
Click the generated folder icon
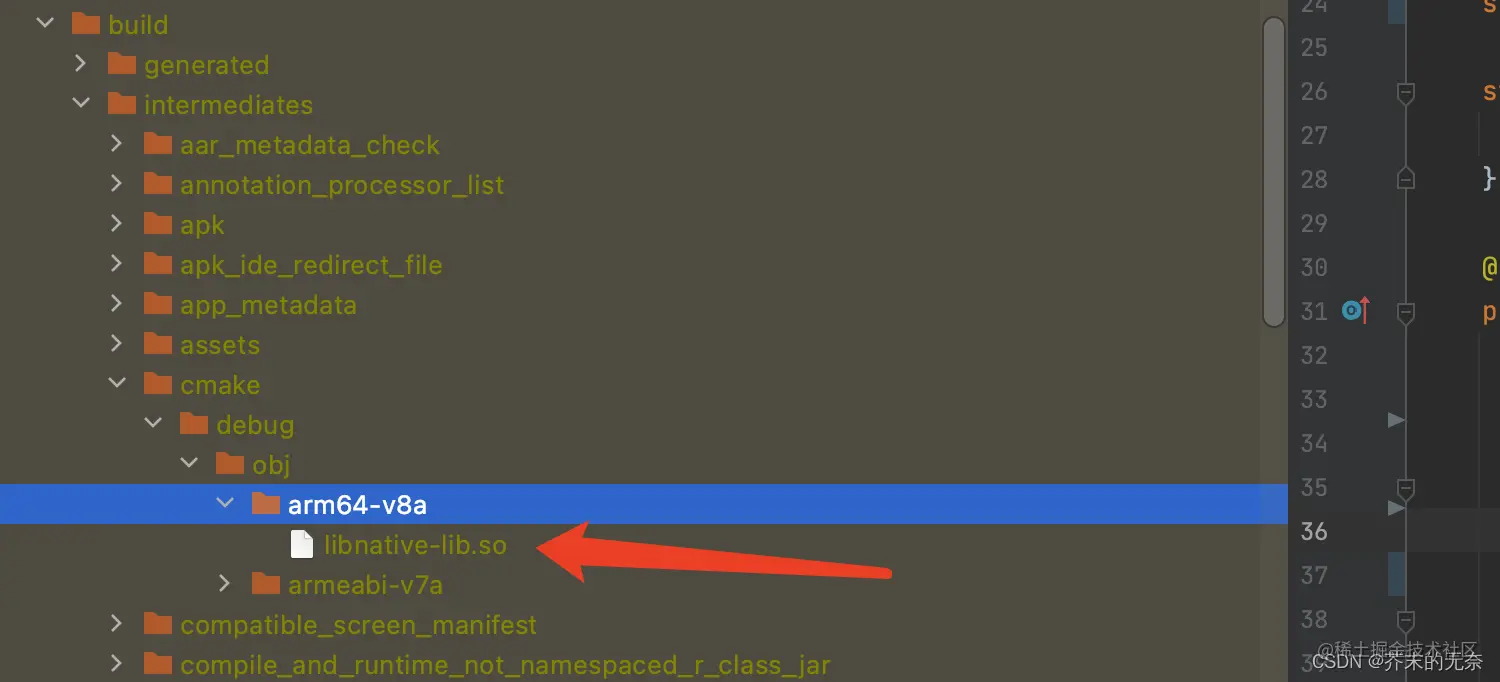(122, 64)
